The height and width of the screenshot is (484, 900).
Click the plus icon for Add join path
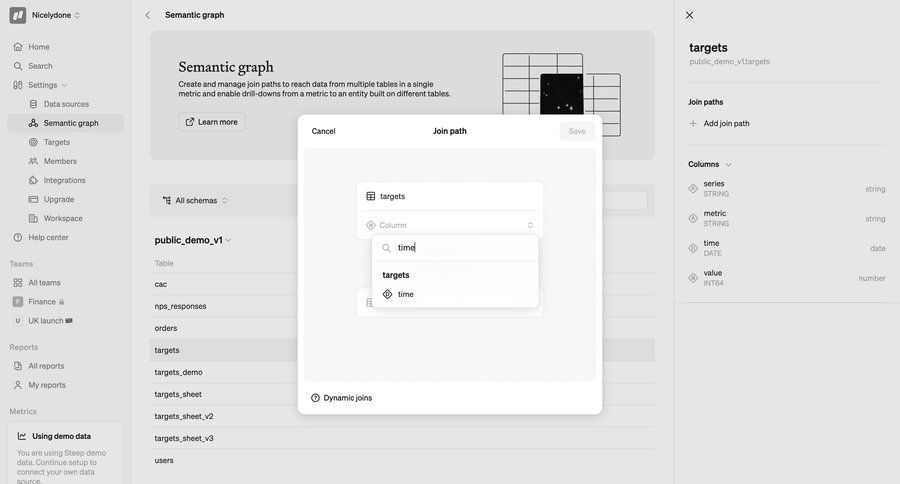(693, 123)
